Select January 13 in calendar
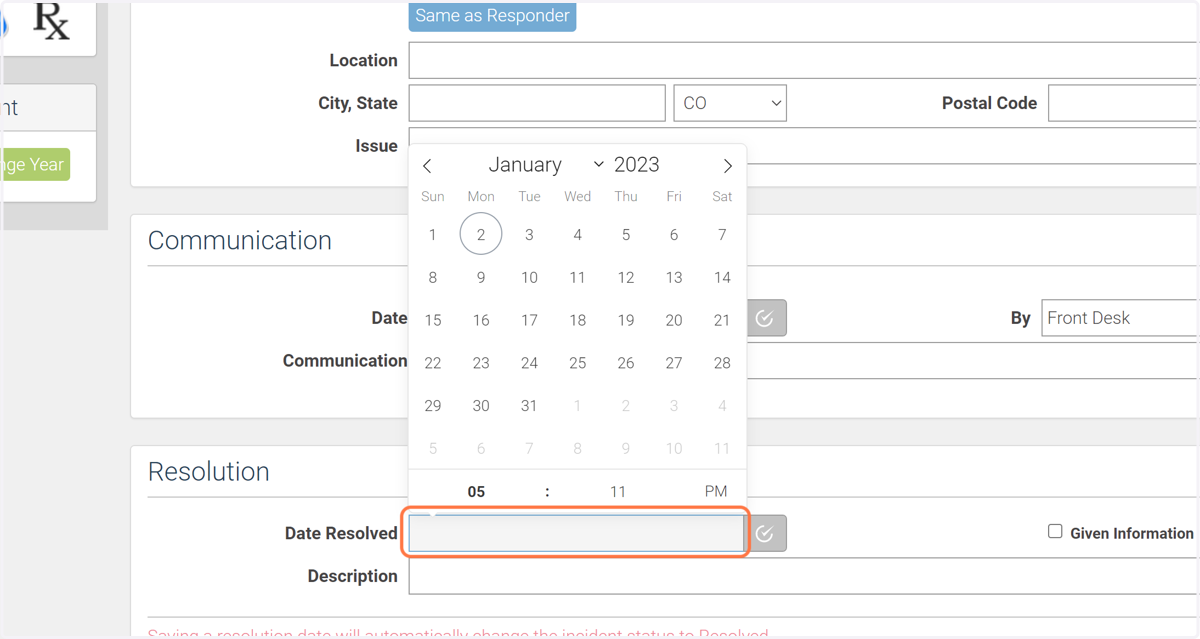 tap(674, 278)
